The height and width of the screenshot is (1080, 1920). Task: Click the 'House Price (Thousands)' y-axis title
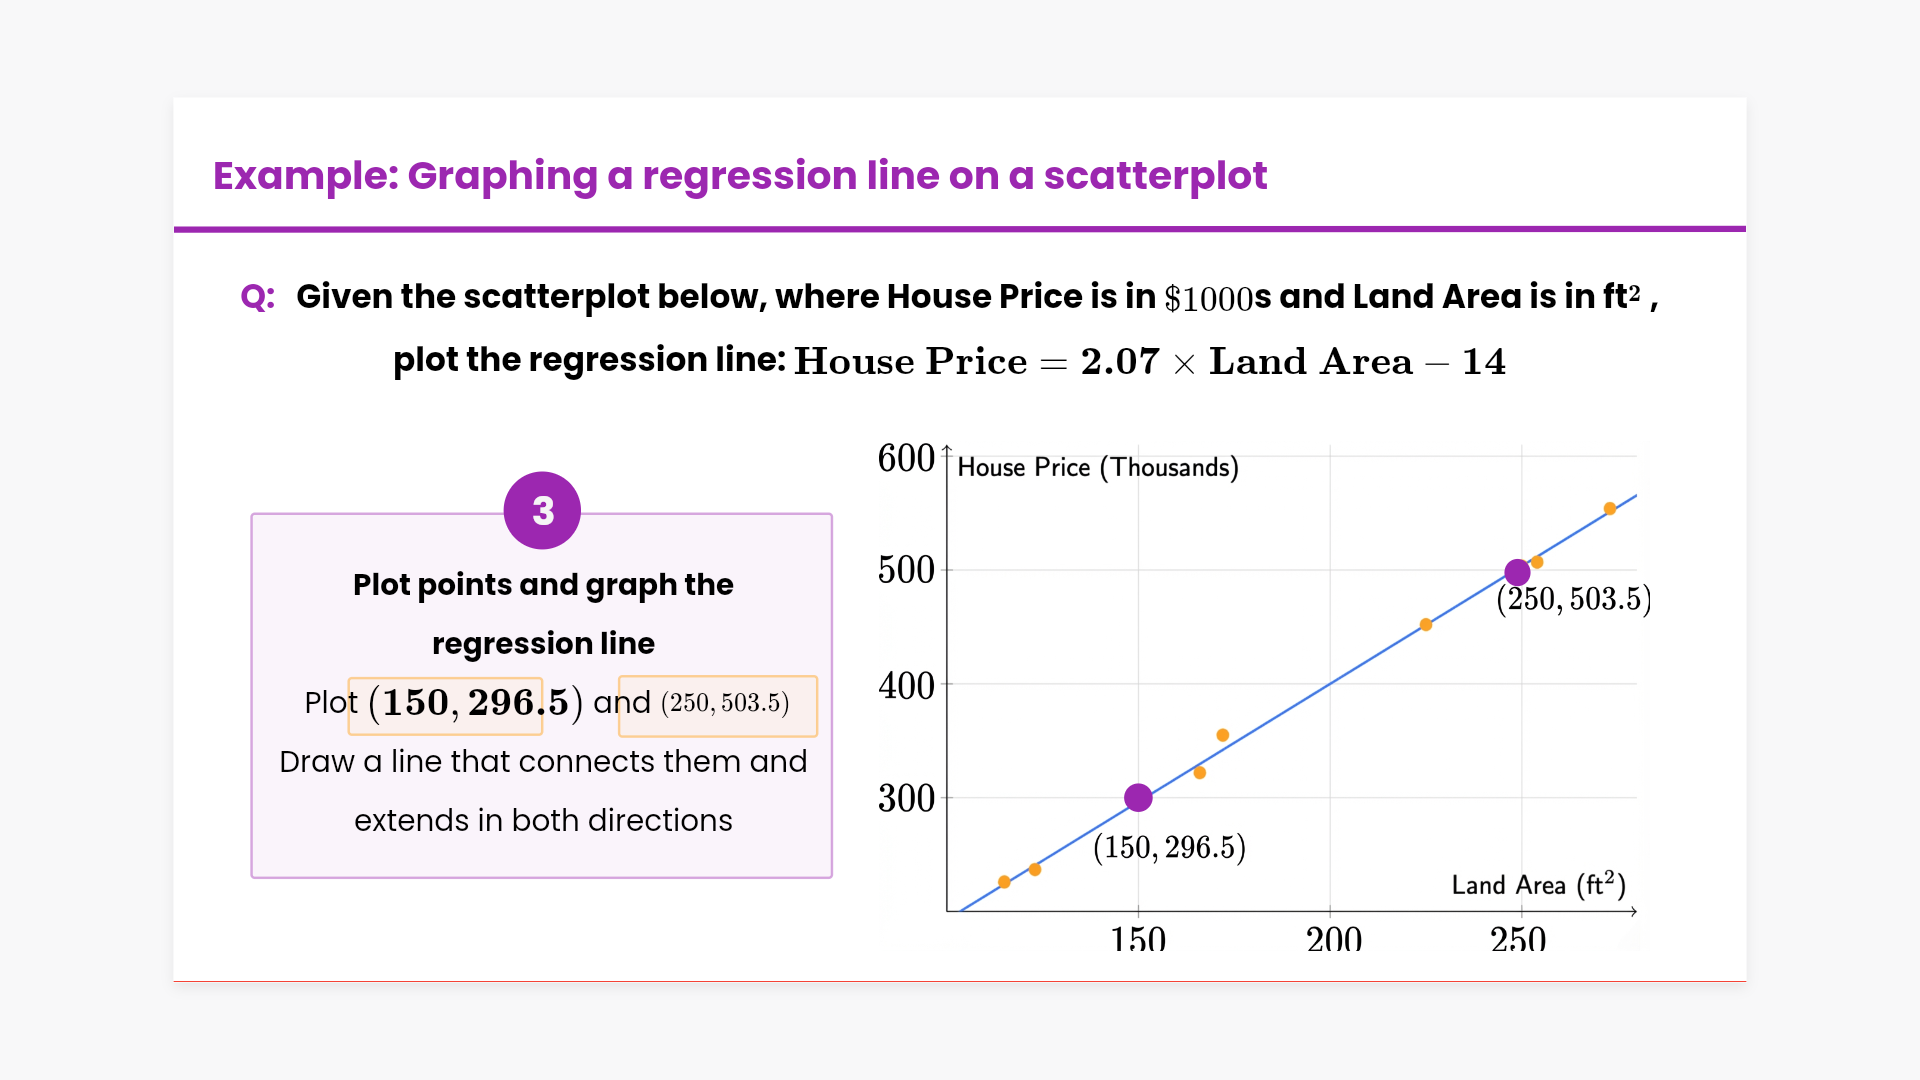pyautogui.click(x=1097, y=468)
